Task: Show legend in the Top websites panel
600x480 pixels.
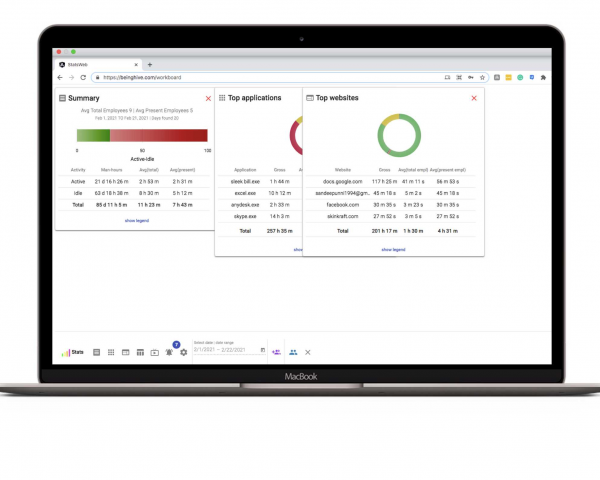Action: [x=393, y=249]
